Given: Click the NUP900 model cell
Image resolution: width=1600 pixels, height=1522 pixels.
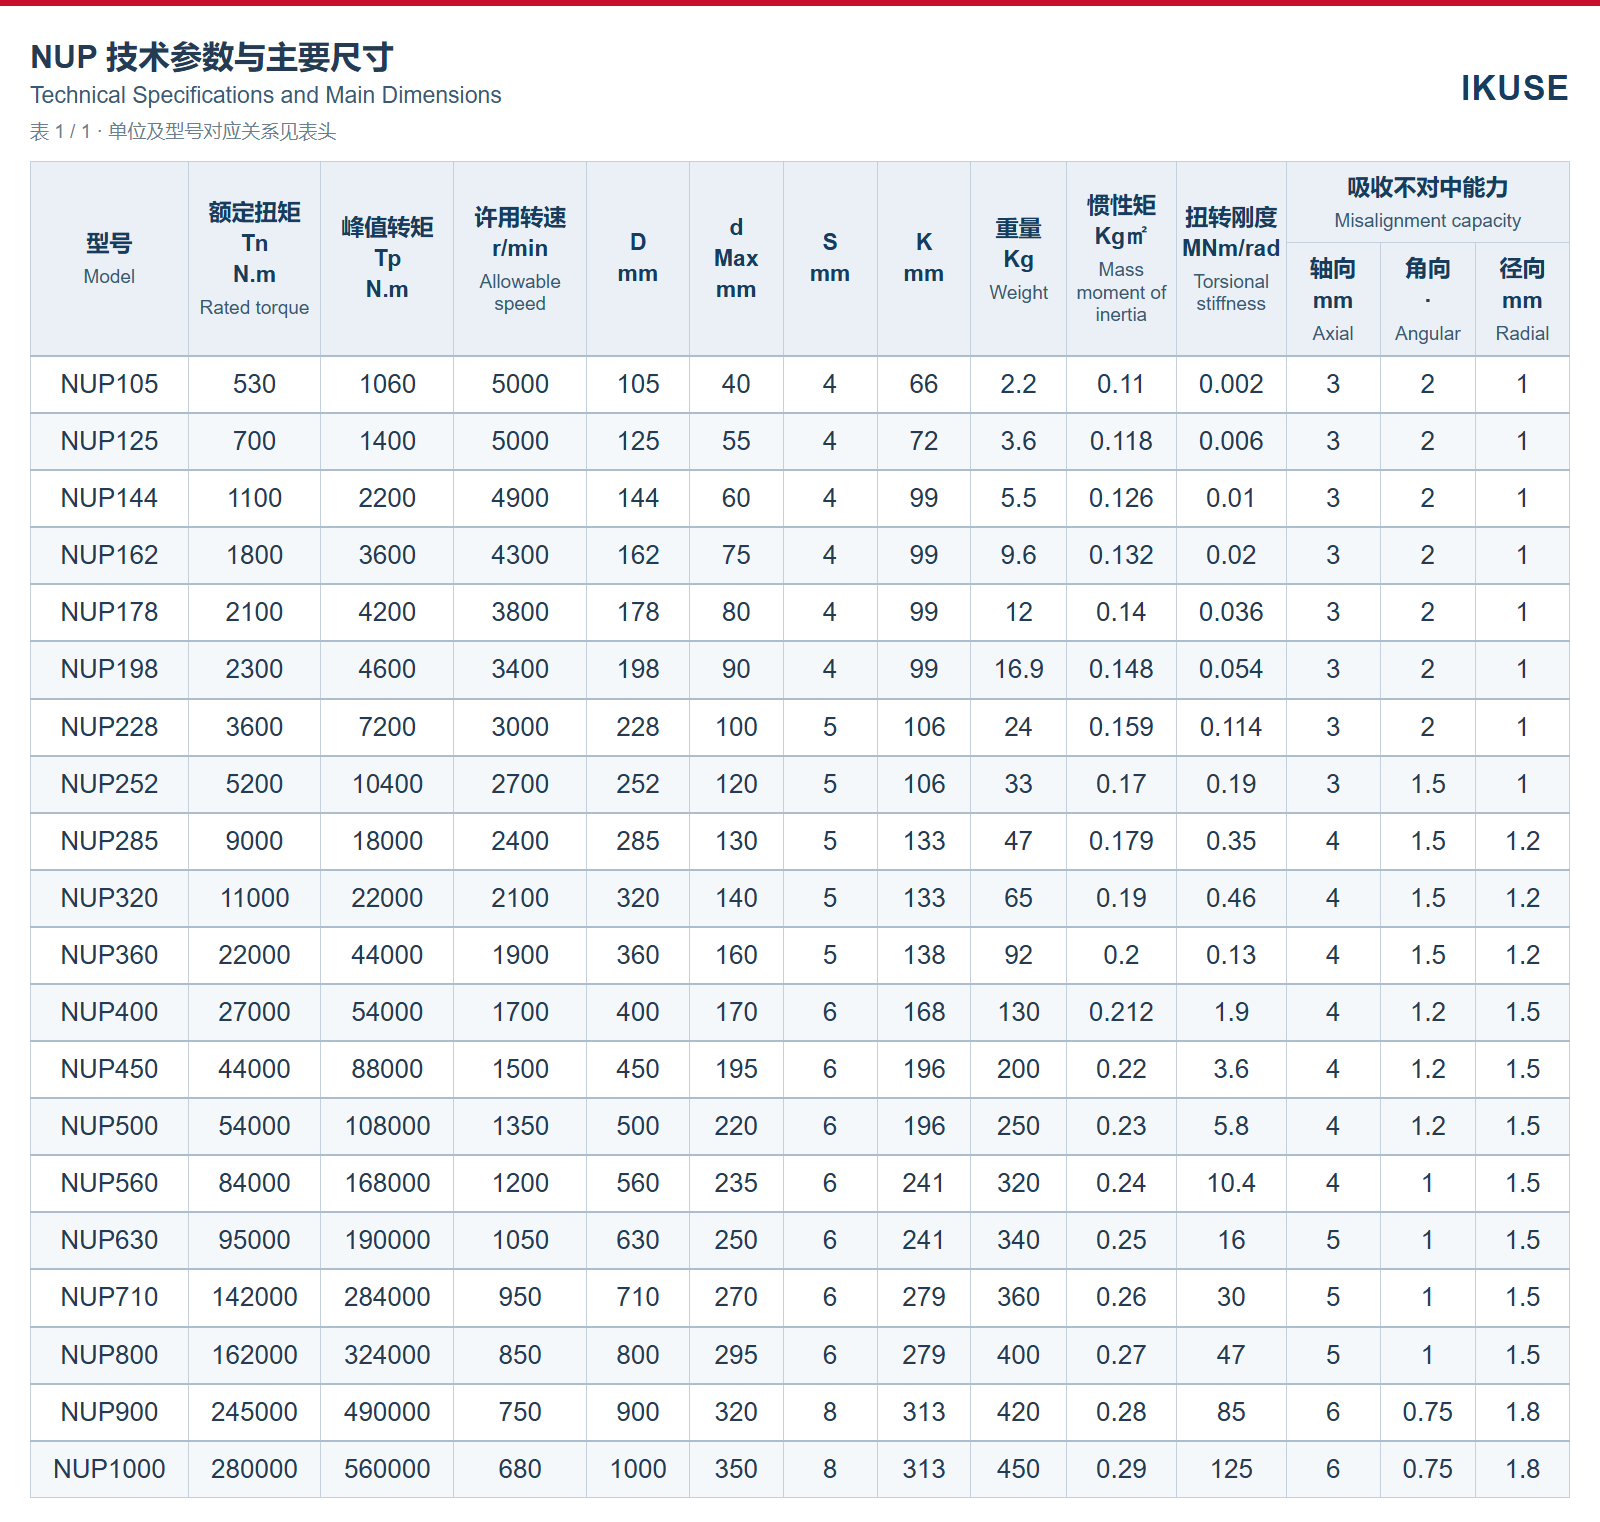Looking at the screenshot, I should pos(109,1412).
